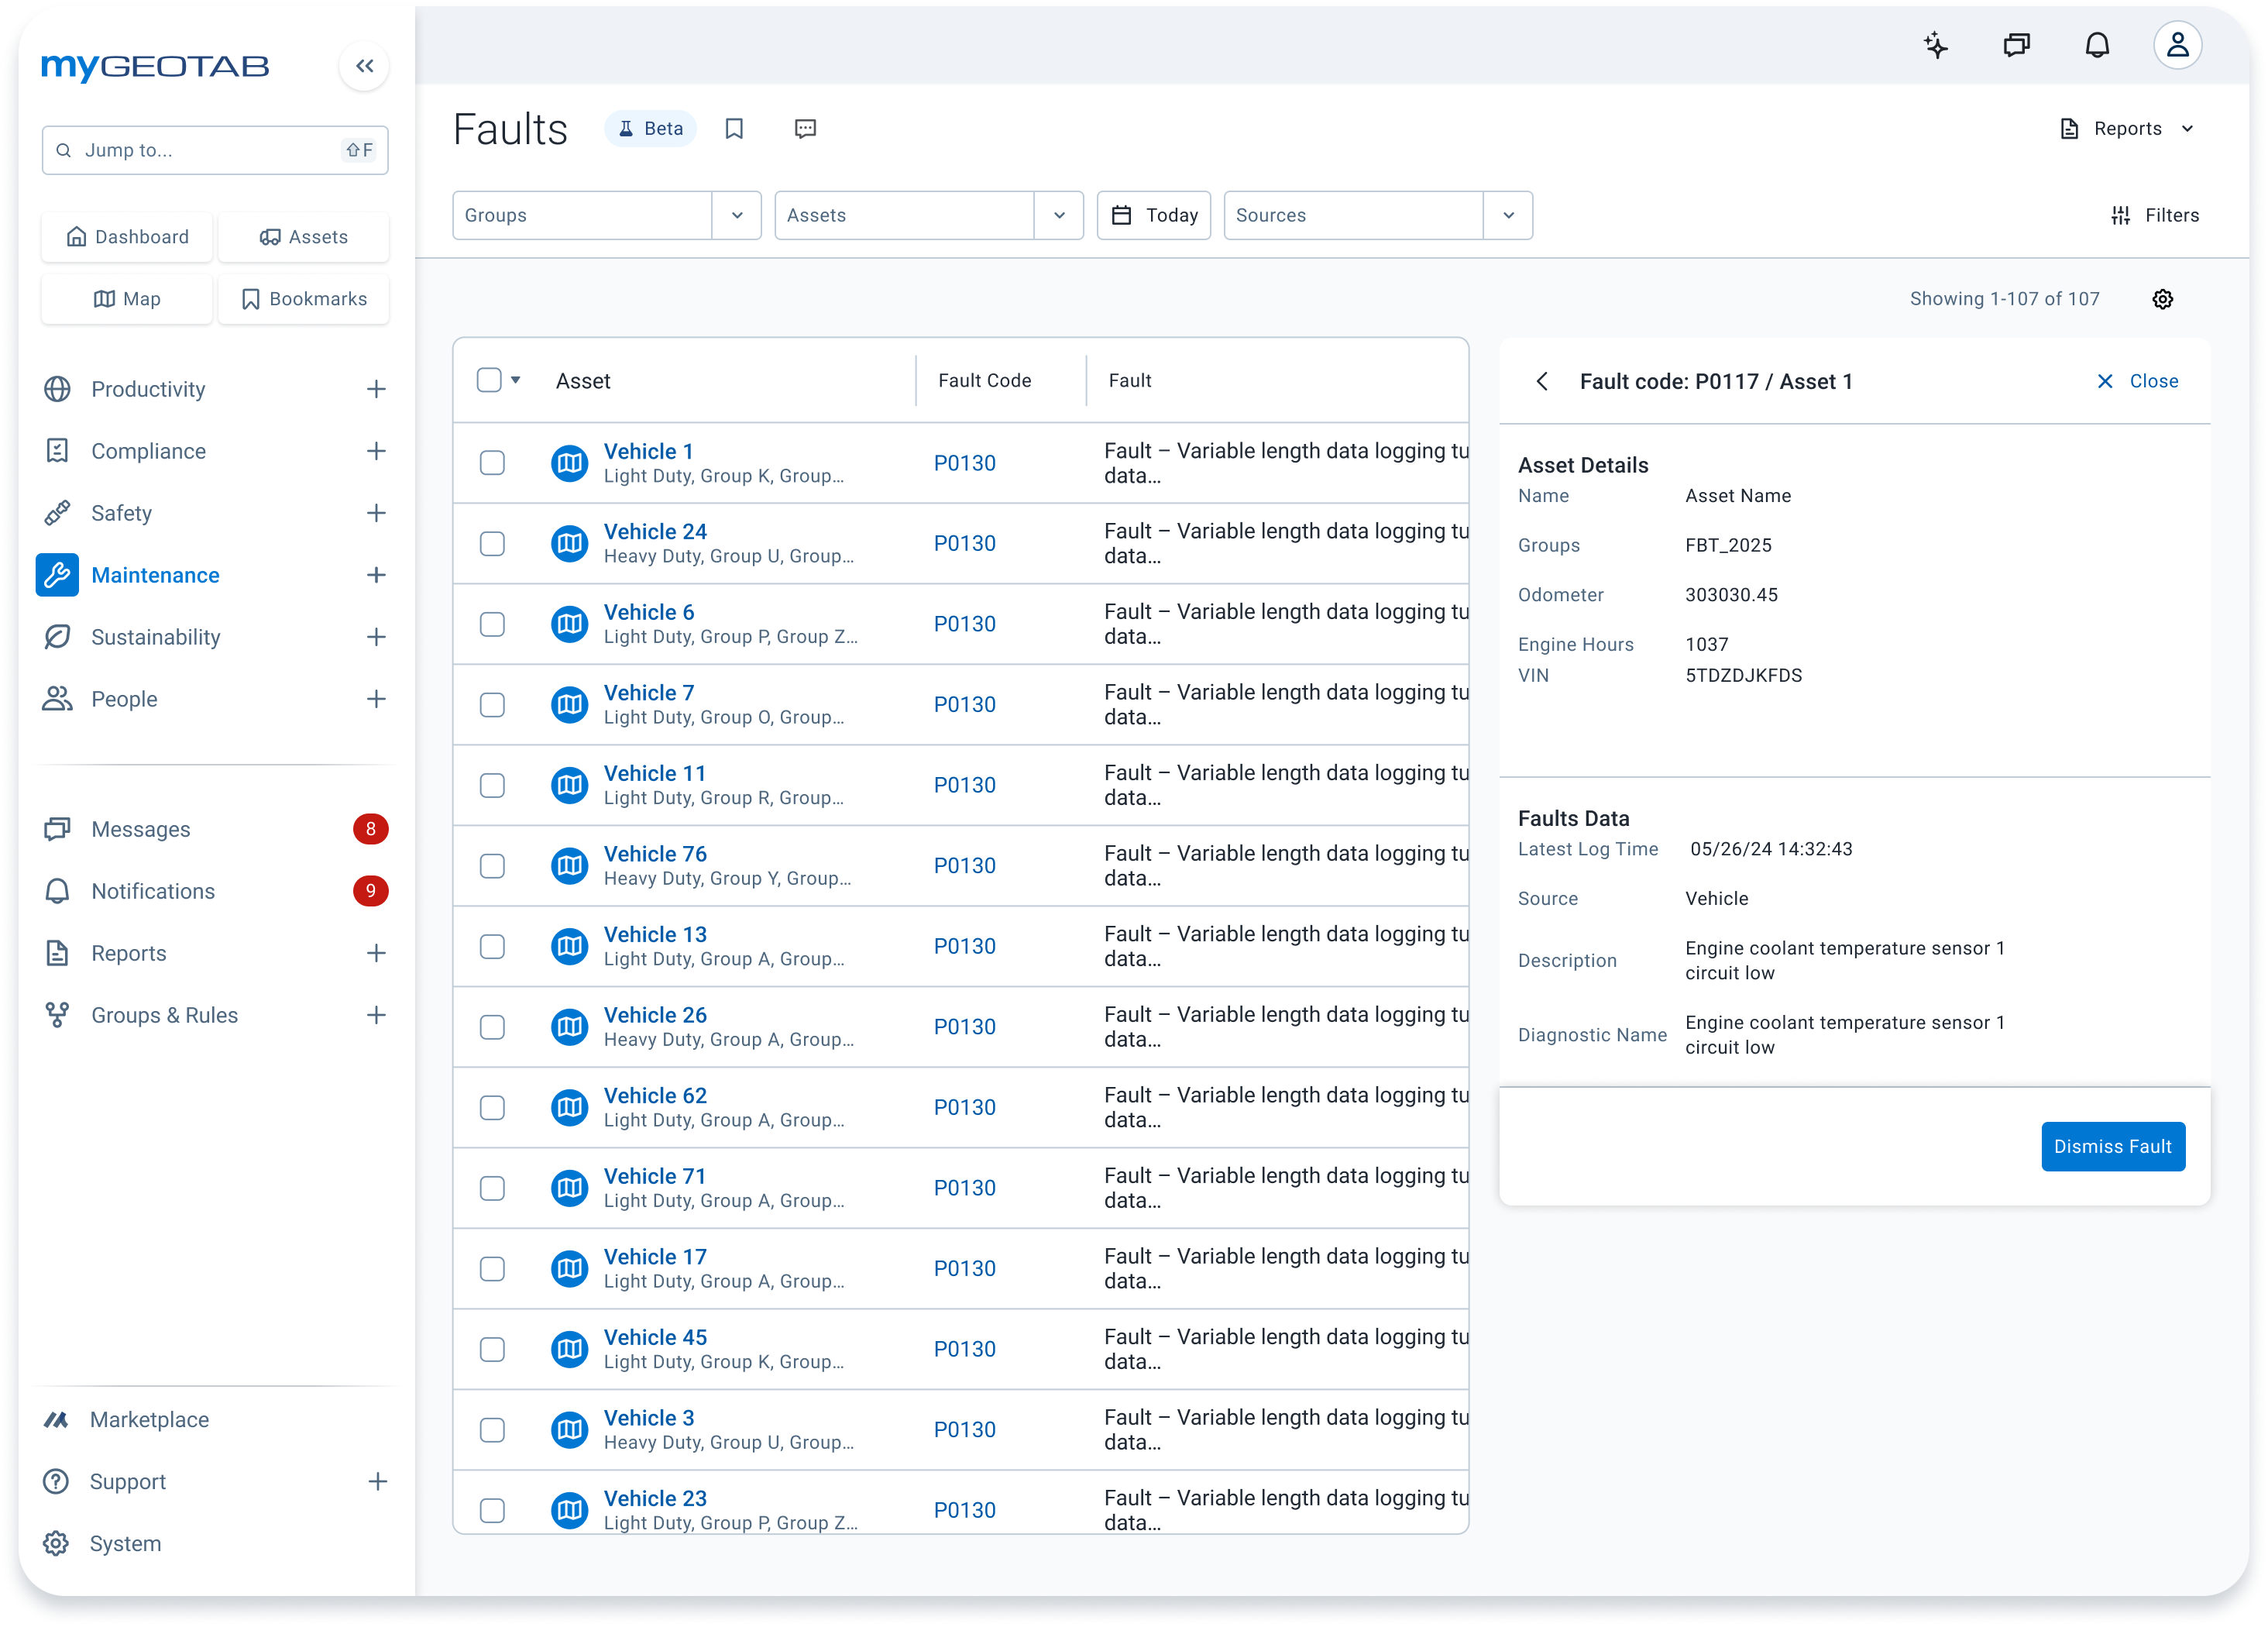This screenshot has height=1627, width=2268.
Task: Sort by the Asset column header
Action: 583,381
